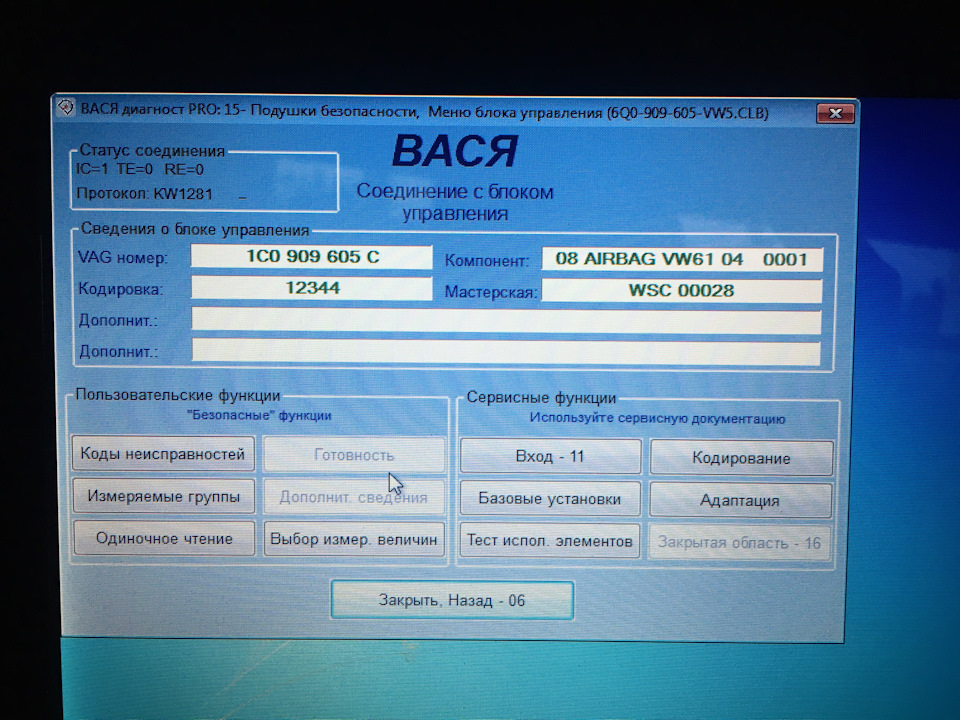
Task: Click Закрыть, Назад - 06 button
Action: 452,600
